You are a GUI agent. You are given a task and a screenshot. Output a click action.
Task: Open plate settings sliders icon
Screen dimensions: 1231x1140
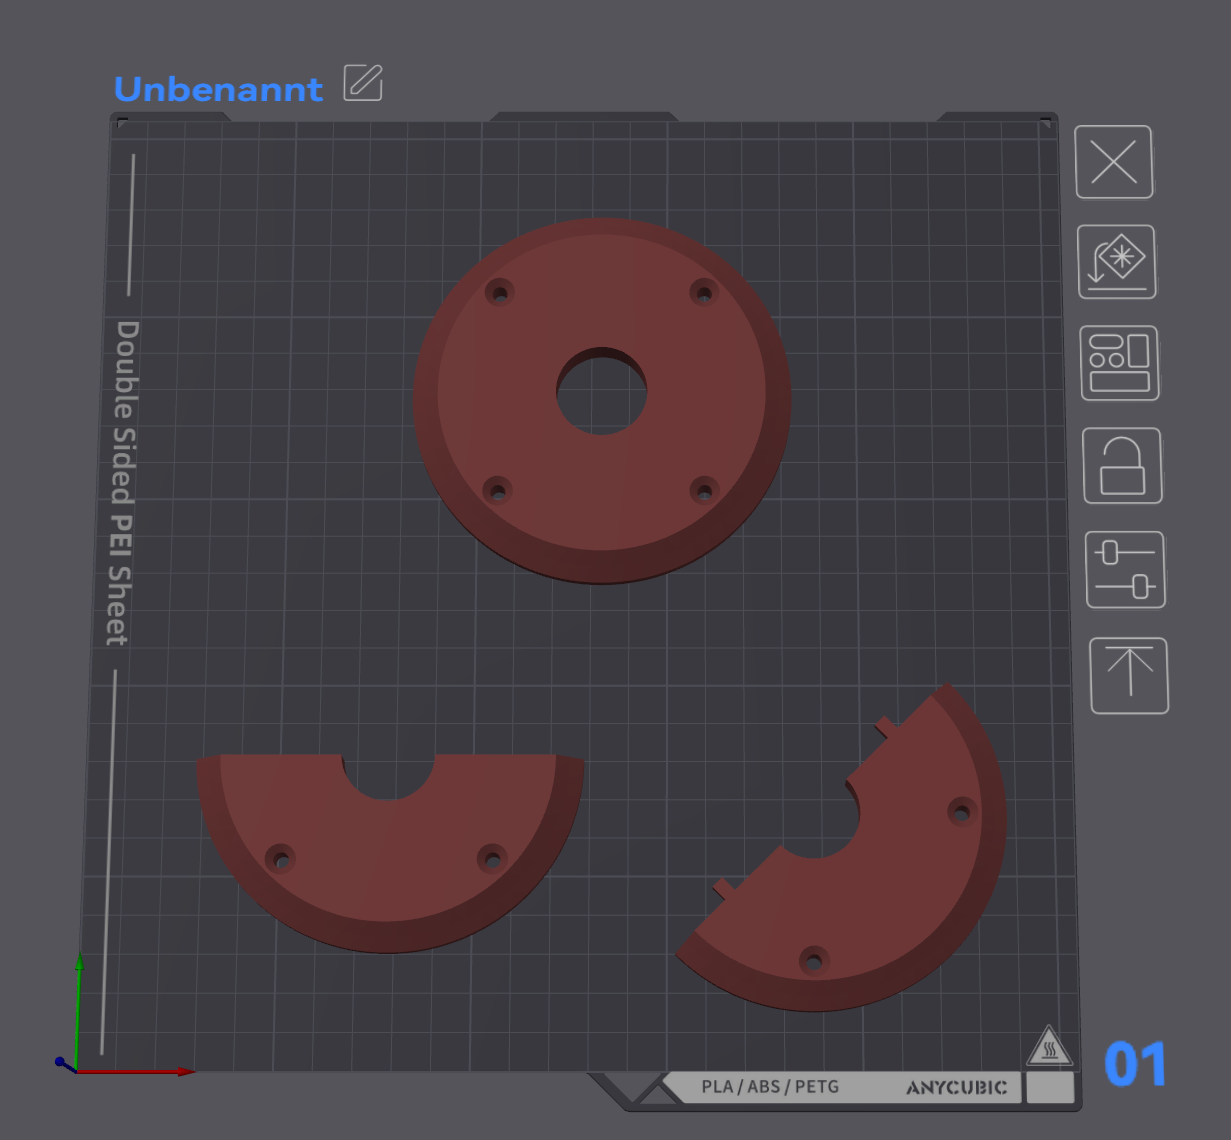1125,570
